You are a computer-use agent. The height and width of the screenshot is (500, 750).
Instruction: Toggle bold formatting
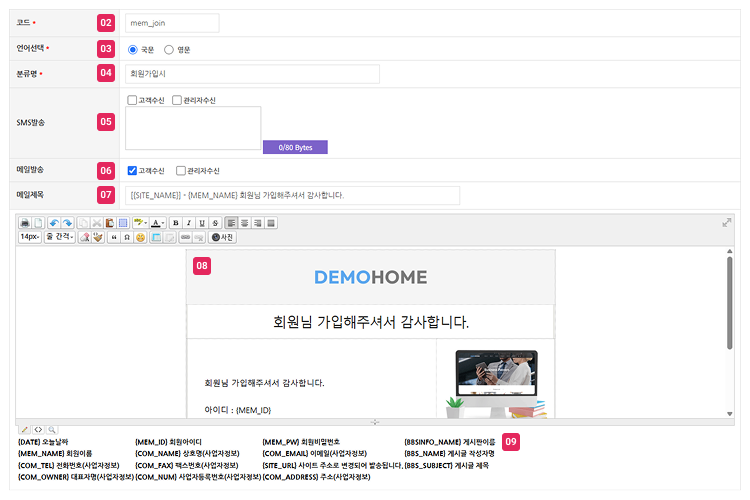(176, 223)
